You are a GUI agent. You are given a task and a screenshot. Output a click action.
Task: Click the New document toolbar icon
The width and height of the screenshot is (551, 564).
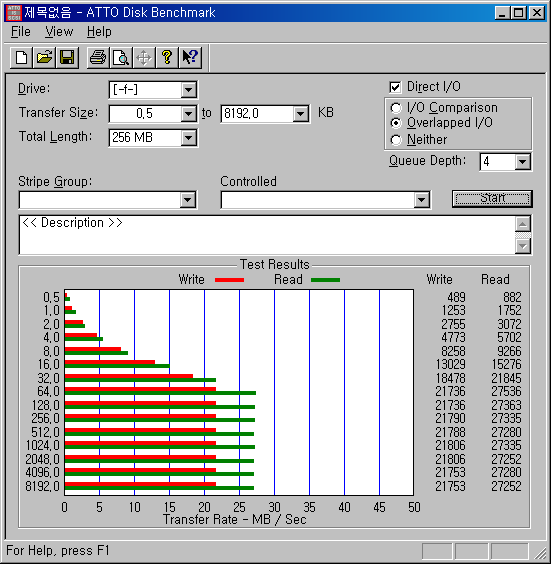(21, 58)
